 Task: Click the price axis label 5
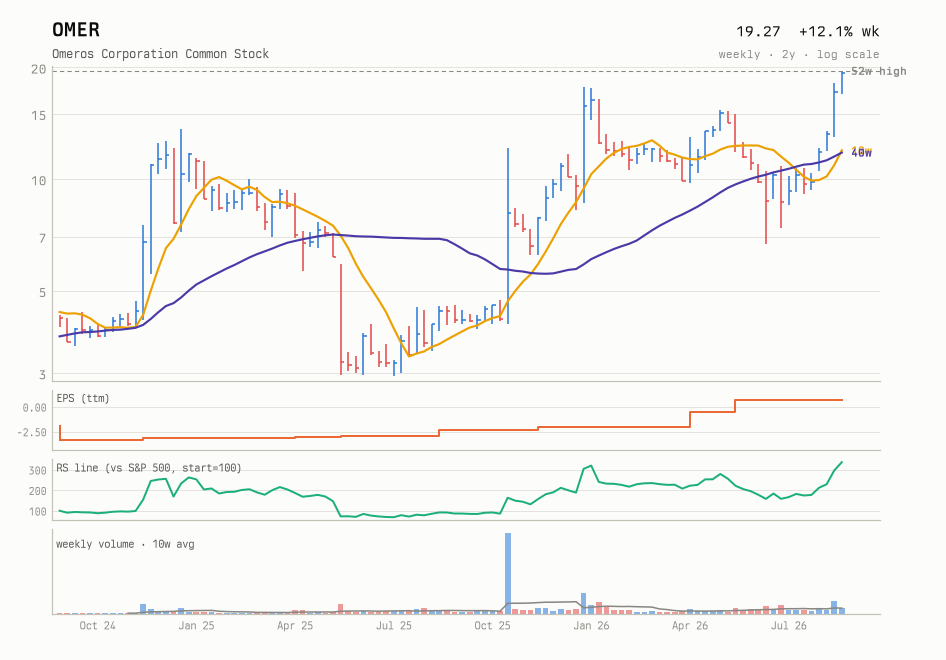pos(42,293)
